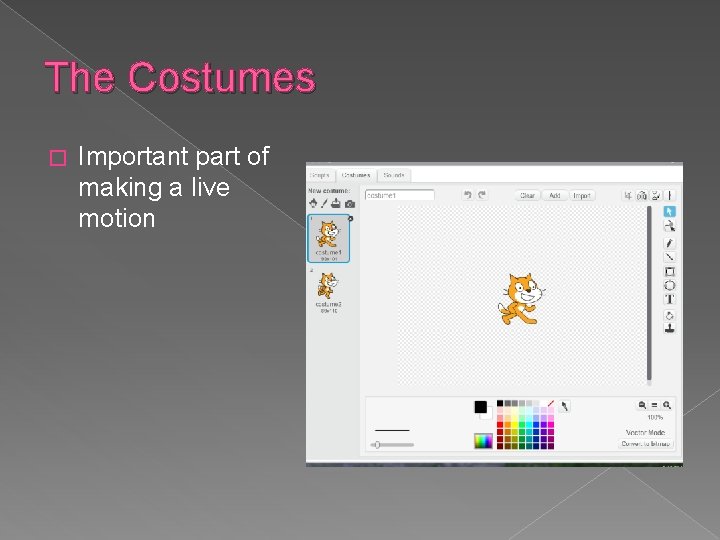Click the large black foreground color swatch

(480, 407)
